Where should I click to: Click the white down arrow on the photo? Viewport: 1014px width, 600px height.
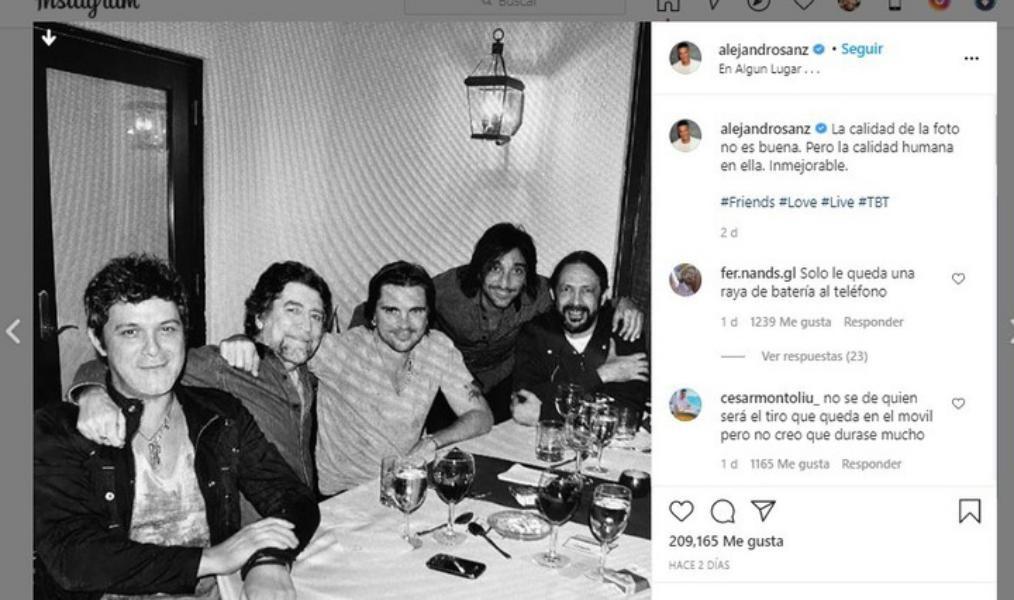click(49, 38)
